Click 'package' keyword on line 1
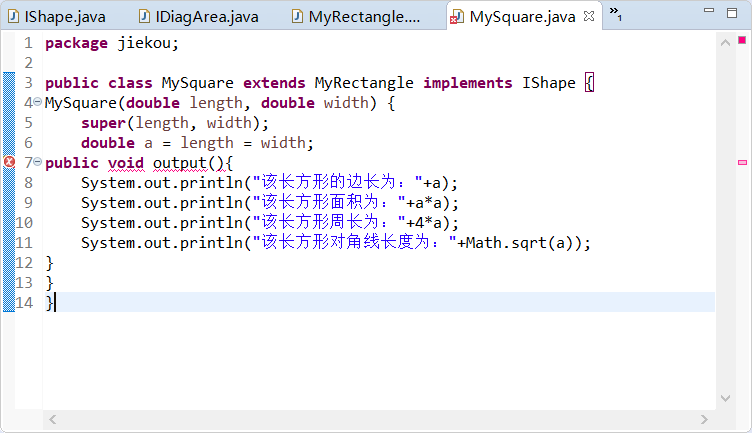 [76, 43]
